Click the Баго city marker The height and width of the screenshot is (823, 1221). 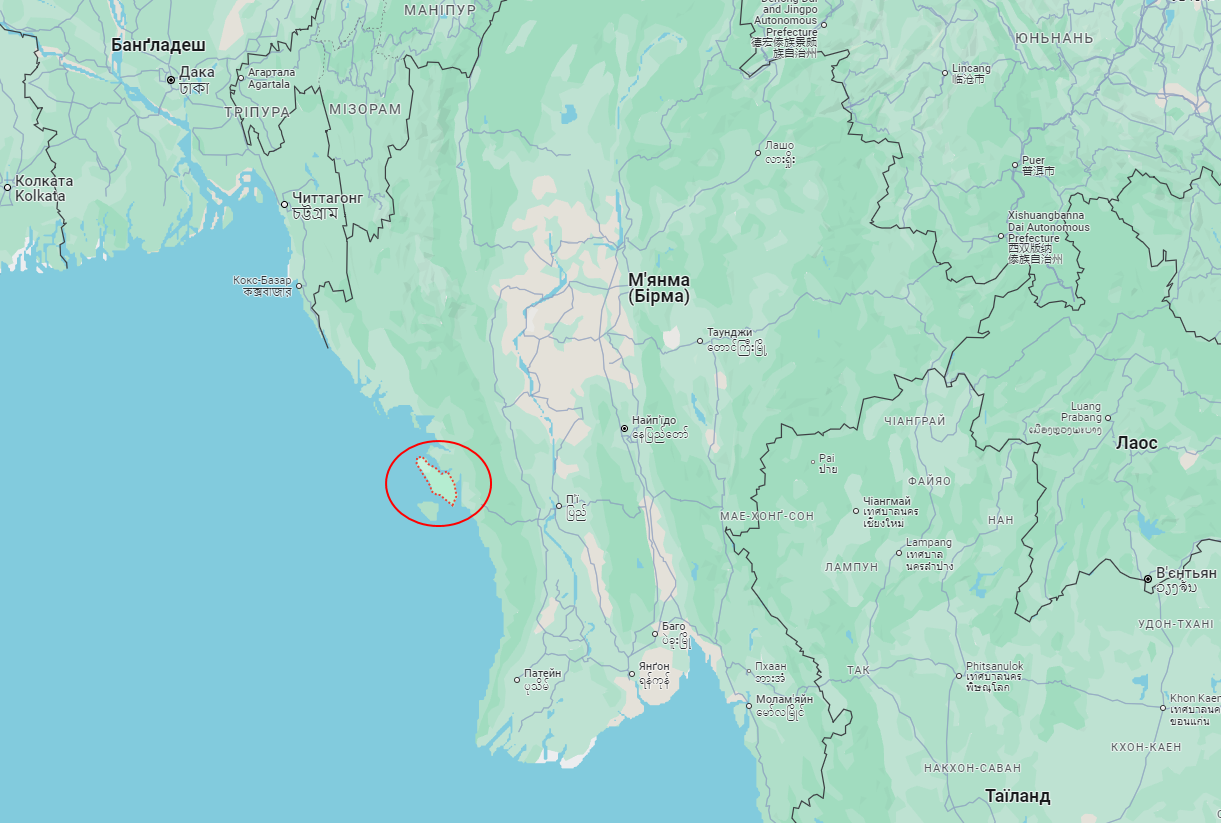coord(655,633)
